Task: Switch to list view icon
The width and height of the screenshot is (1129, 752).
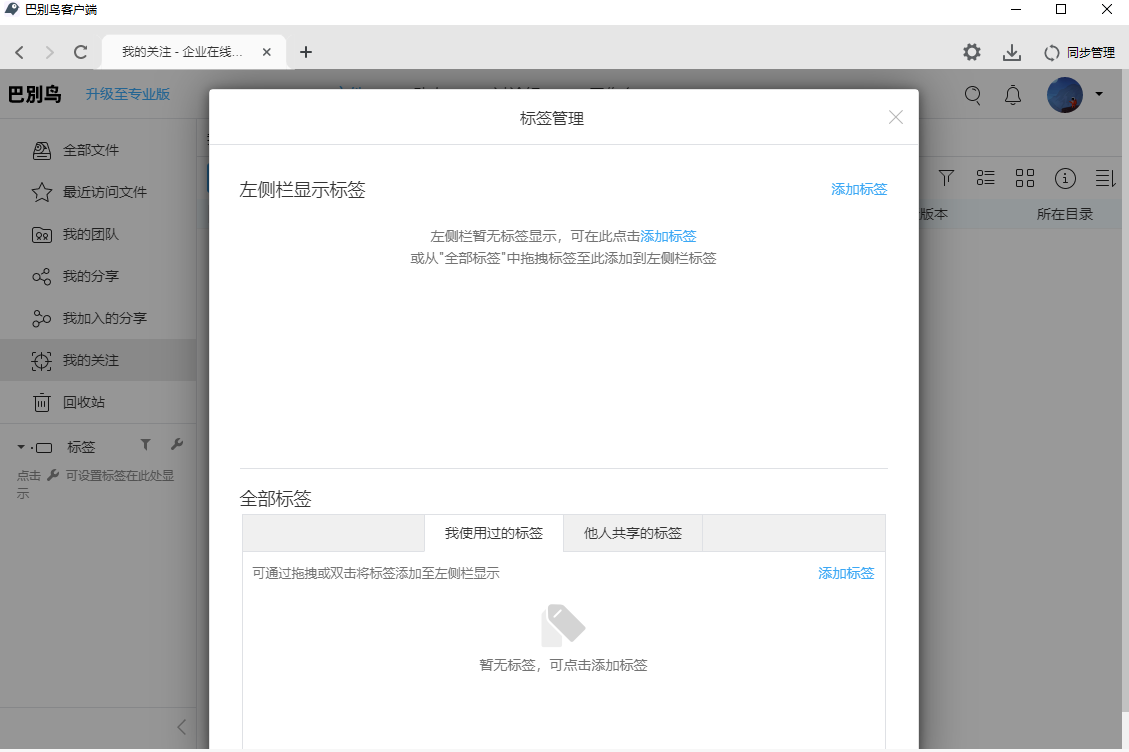Action: pyautogui.click(x=986, y=177)
